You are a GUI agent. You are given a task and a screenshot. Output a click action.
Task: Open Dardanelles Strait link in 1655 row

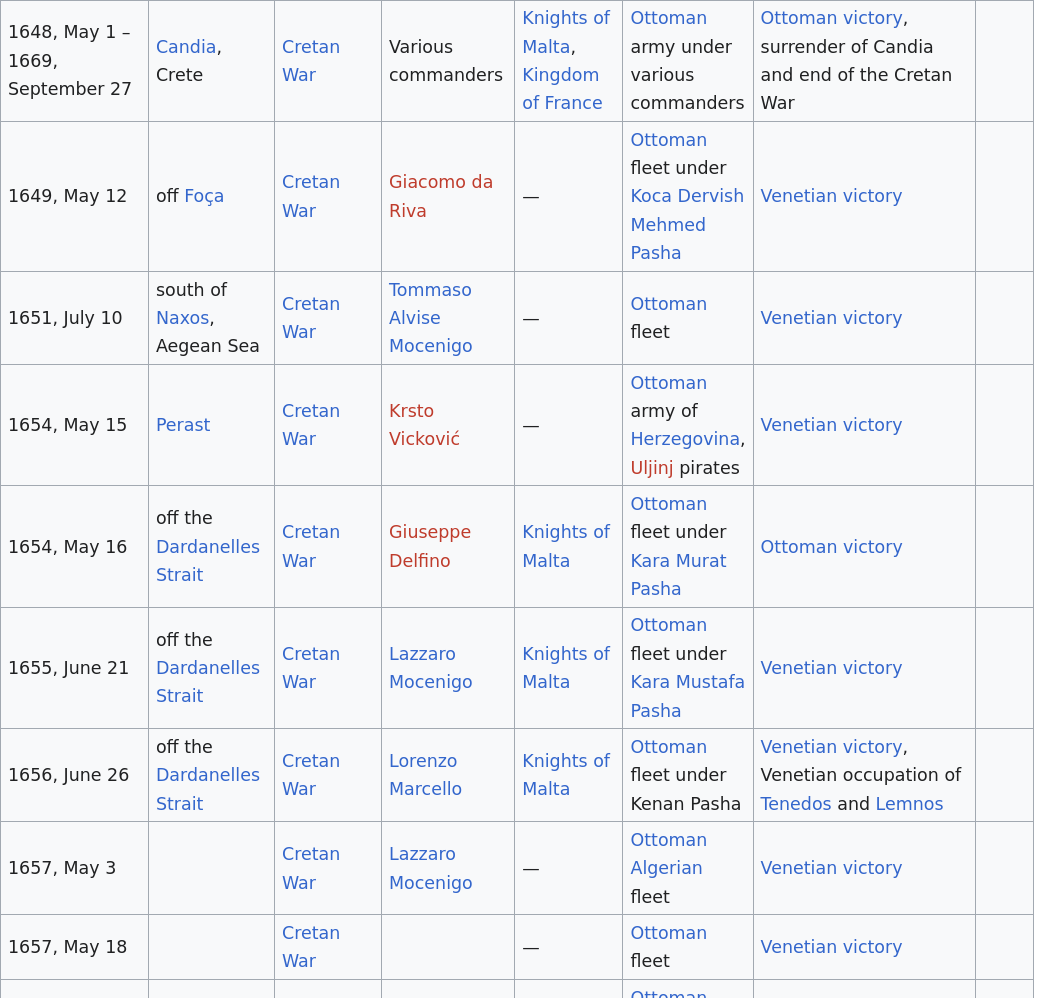(x=208, y=682)
